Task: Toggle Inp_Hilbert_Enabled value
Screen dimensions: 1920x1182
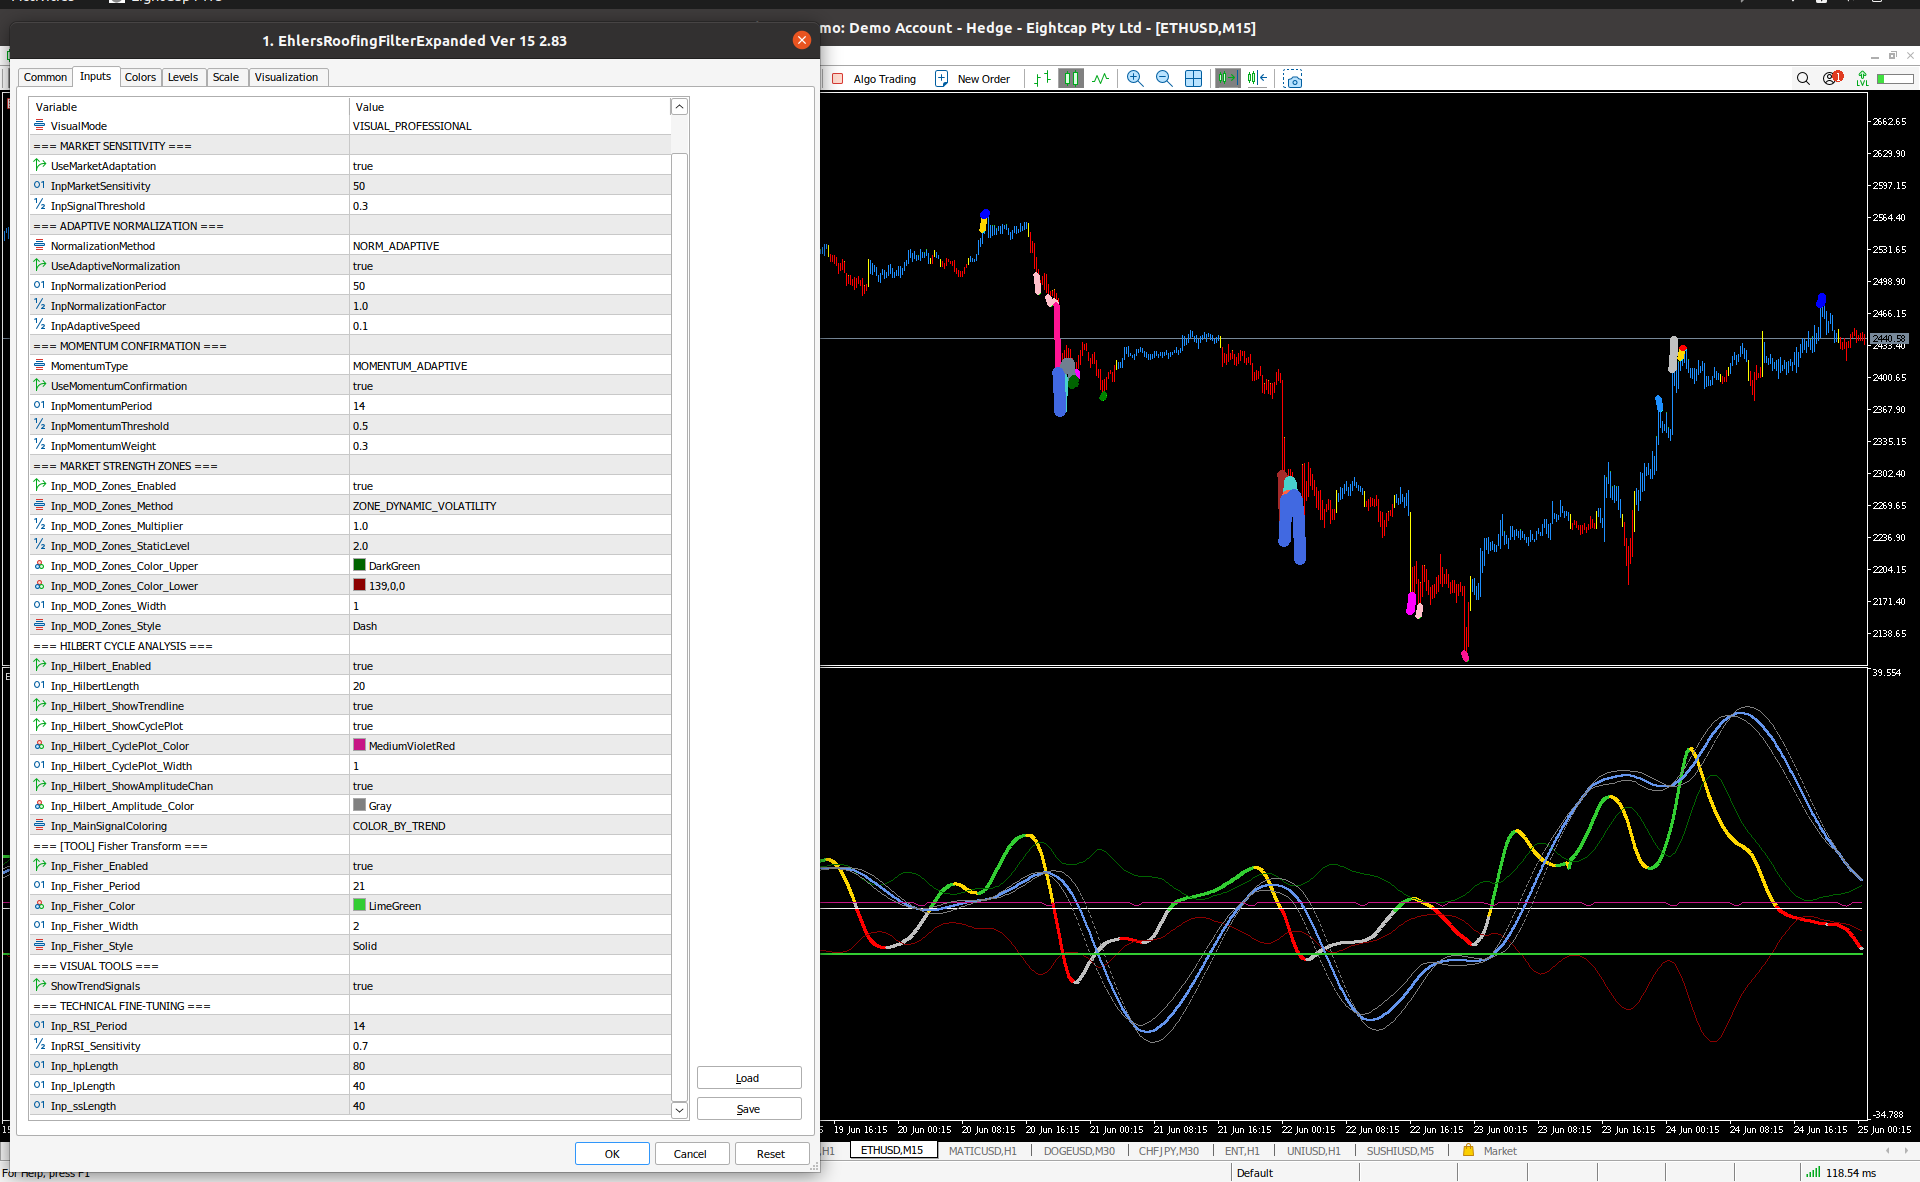Action: pos(363,666)
